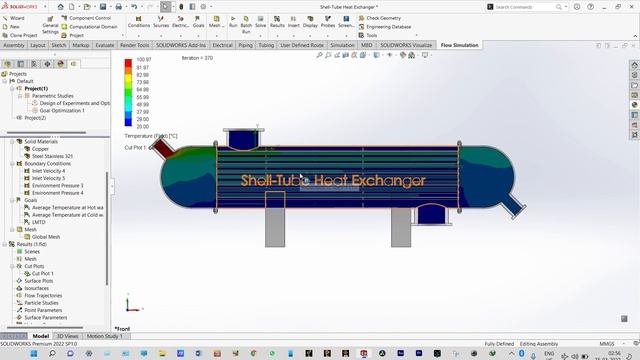Screen dimensions: 640x360
Task: Click horizontal scrollbar under projects tree
Action: point(46,133)
